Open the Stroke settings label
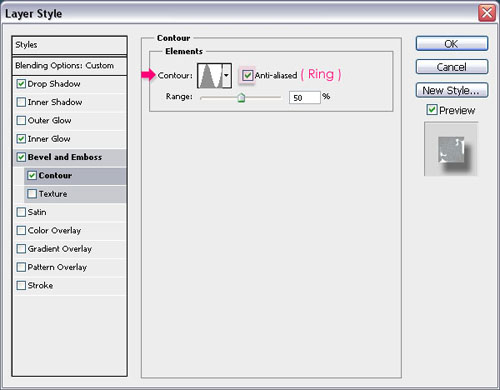Screen dimensions: 500x390 tap(40, 286)
